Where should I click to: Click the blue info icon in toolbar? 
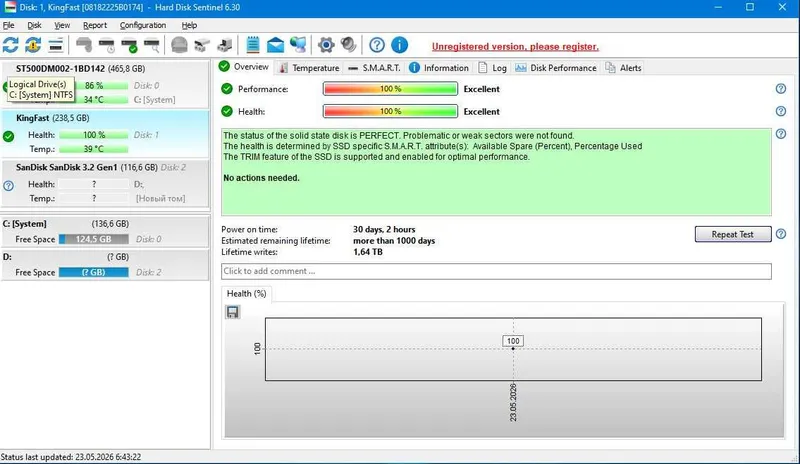pos(399,45)
